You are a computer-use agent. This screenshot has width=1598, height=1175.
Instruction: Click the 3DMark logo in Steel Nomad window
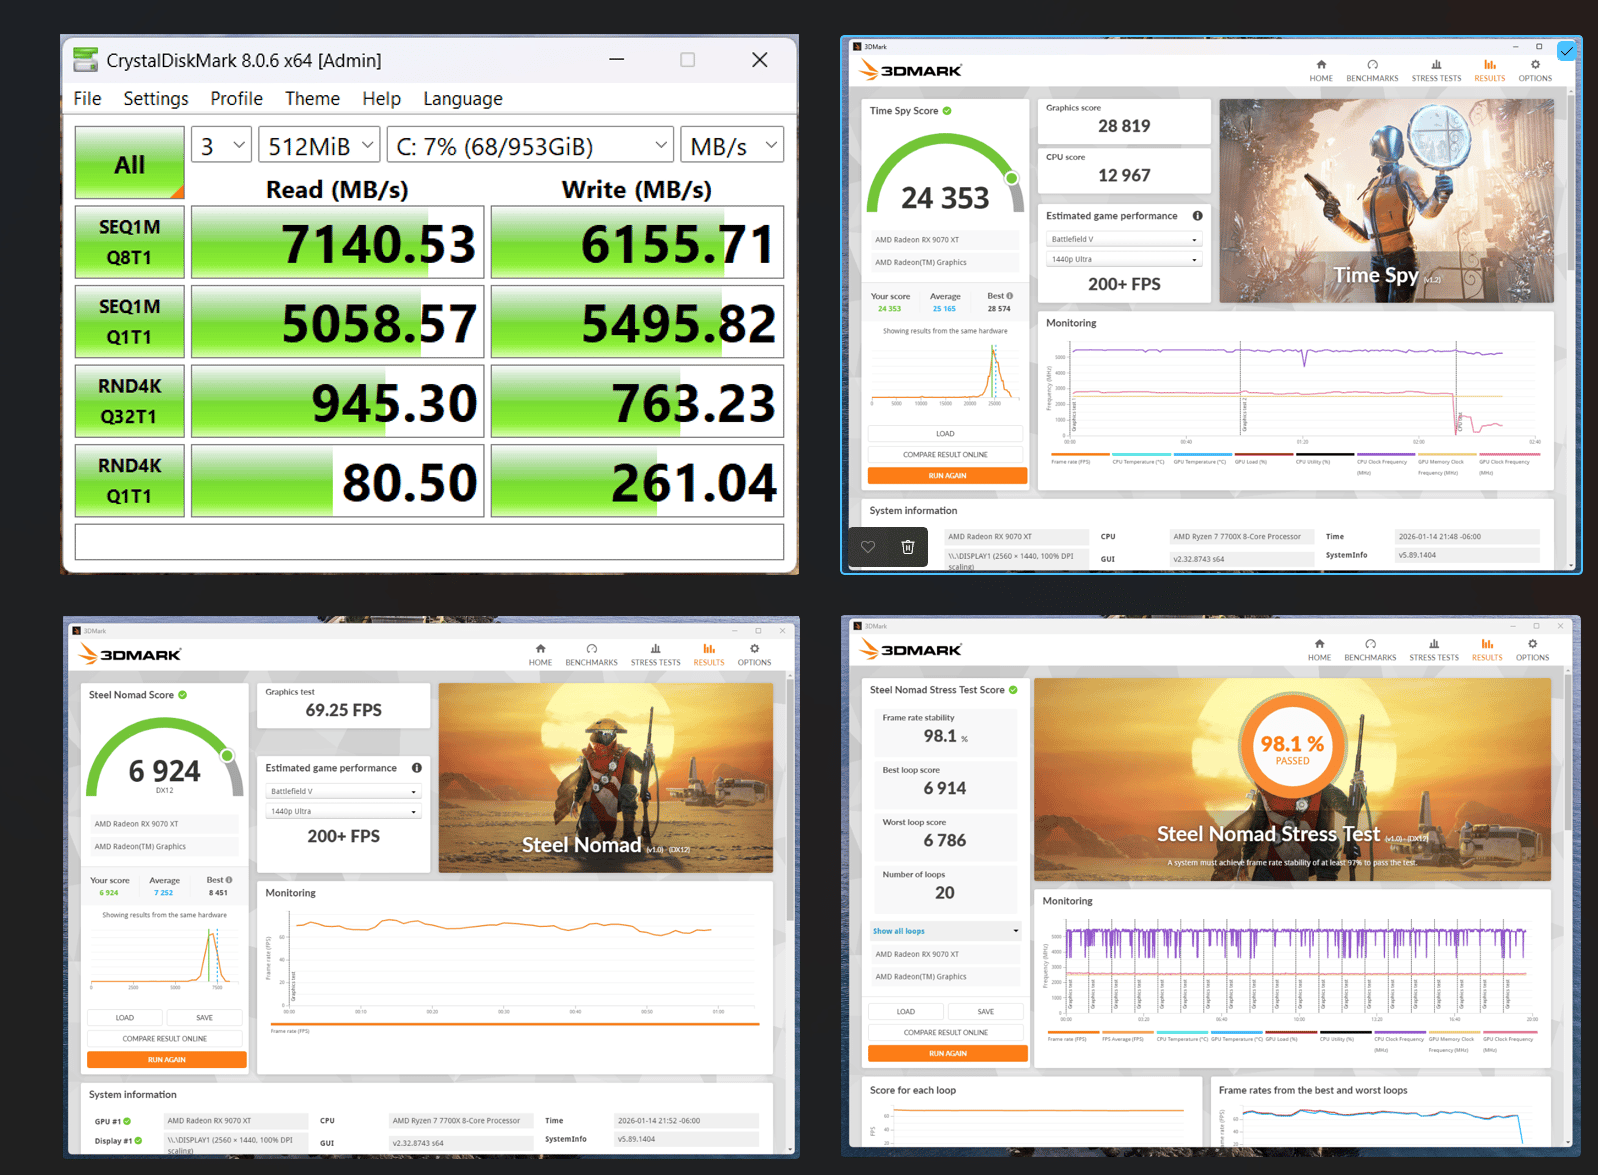click(130, 655)
